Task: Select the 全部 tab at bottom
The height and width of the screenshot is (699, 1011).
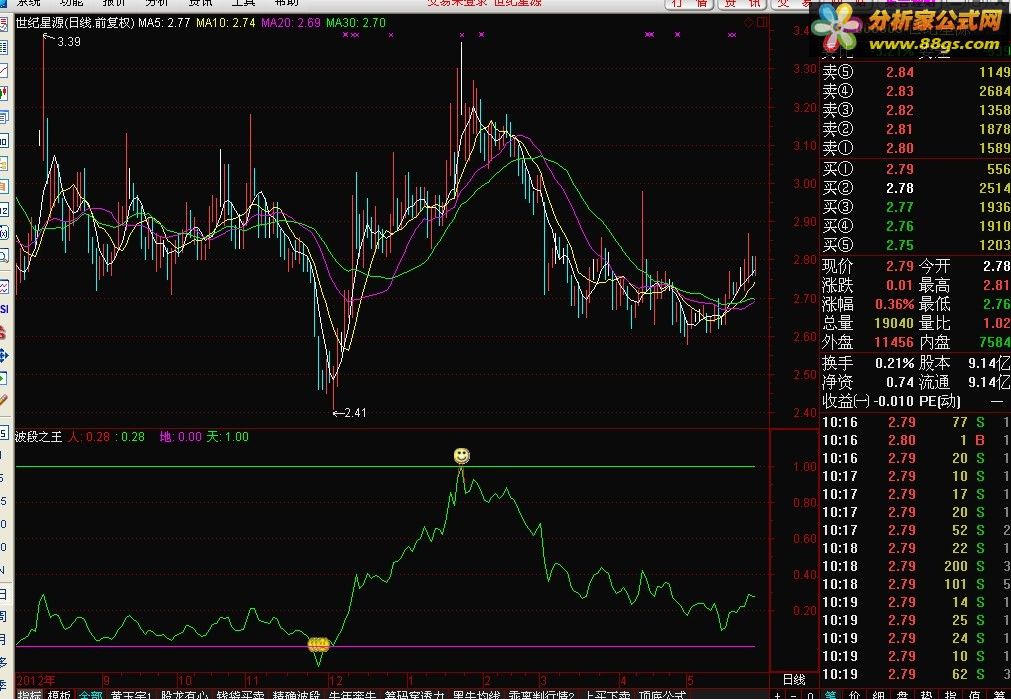Action: point(91,695)
